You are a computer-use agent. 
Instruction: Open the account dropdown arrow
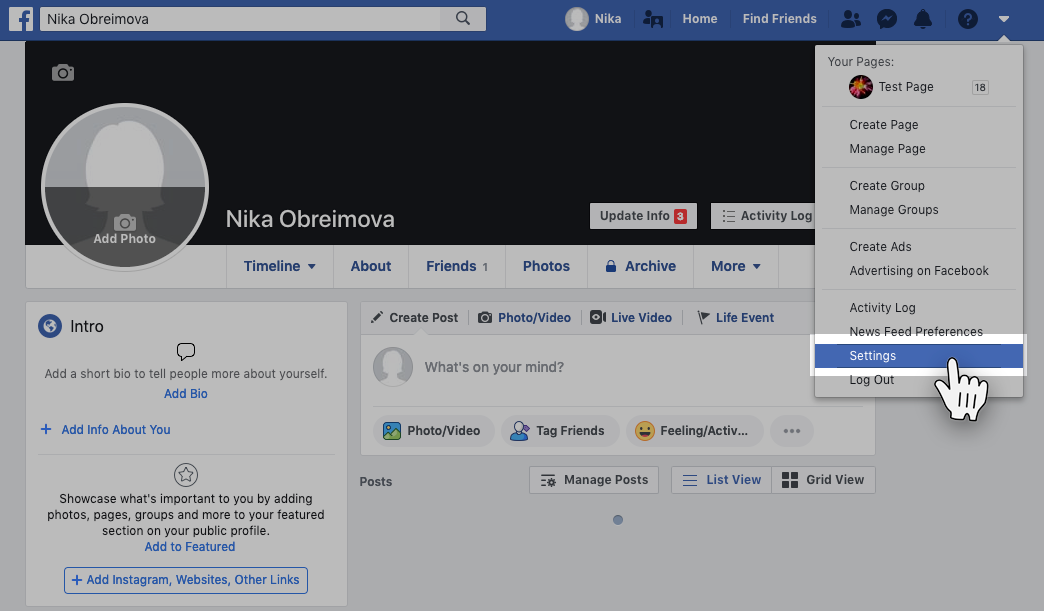point(1004,19)
